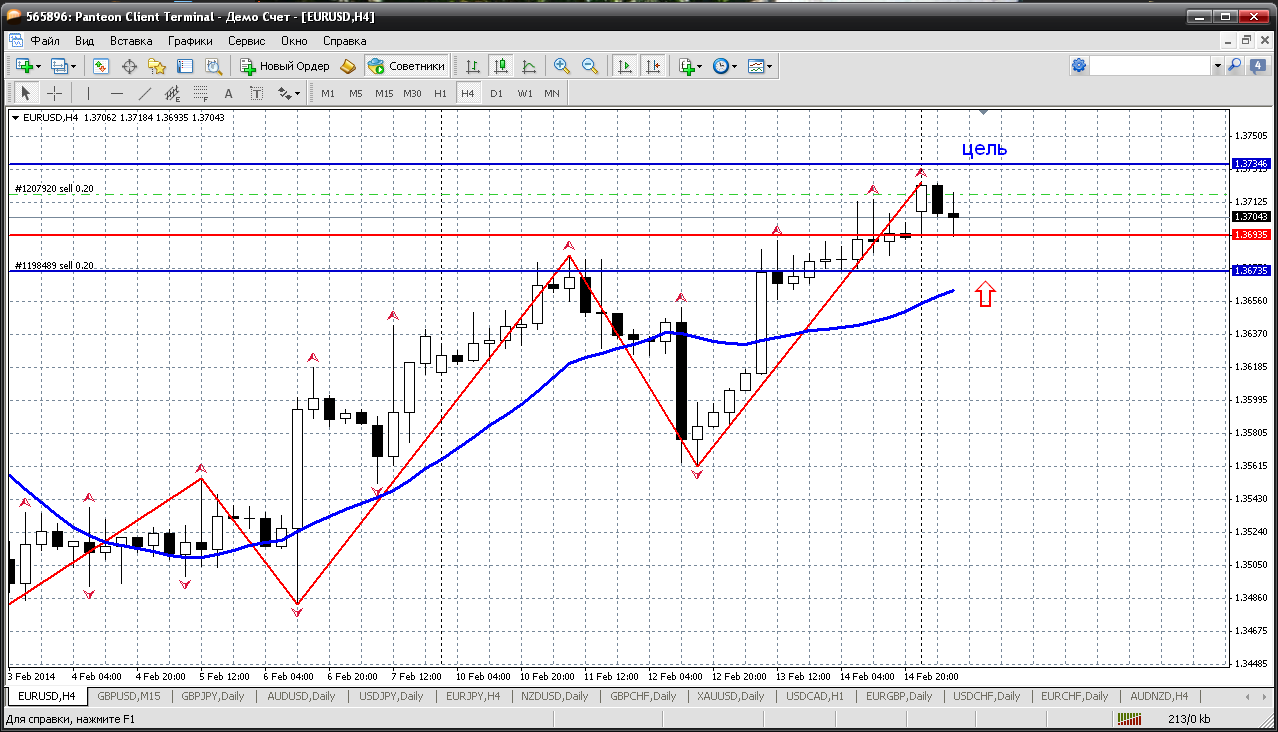The width and height of the screenshot is (1278, 732).
Task: Switch to the XAUUSD,Daily chart tab
Action: point(733,696)
